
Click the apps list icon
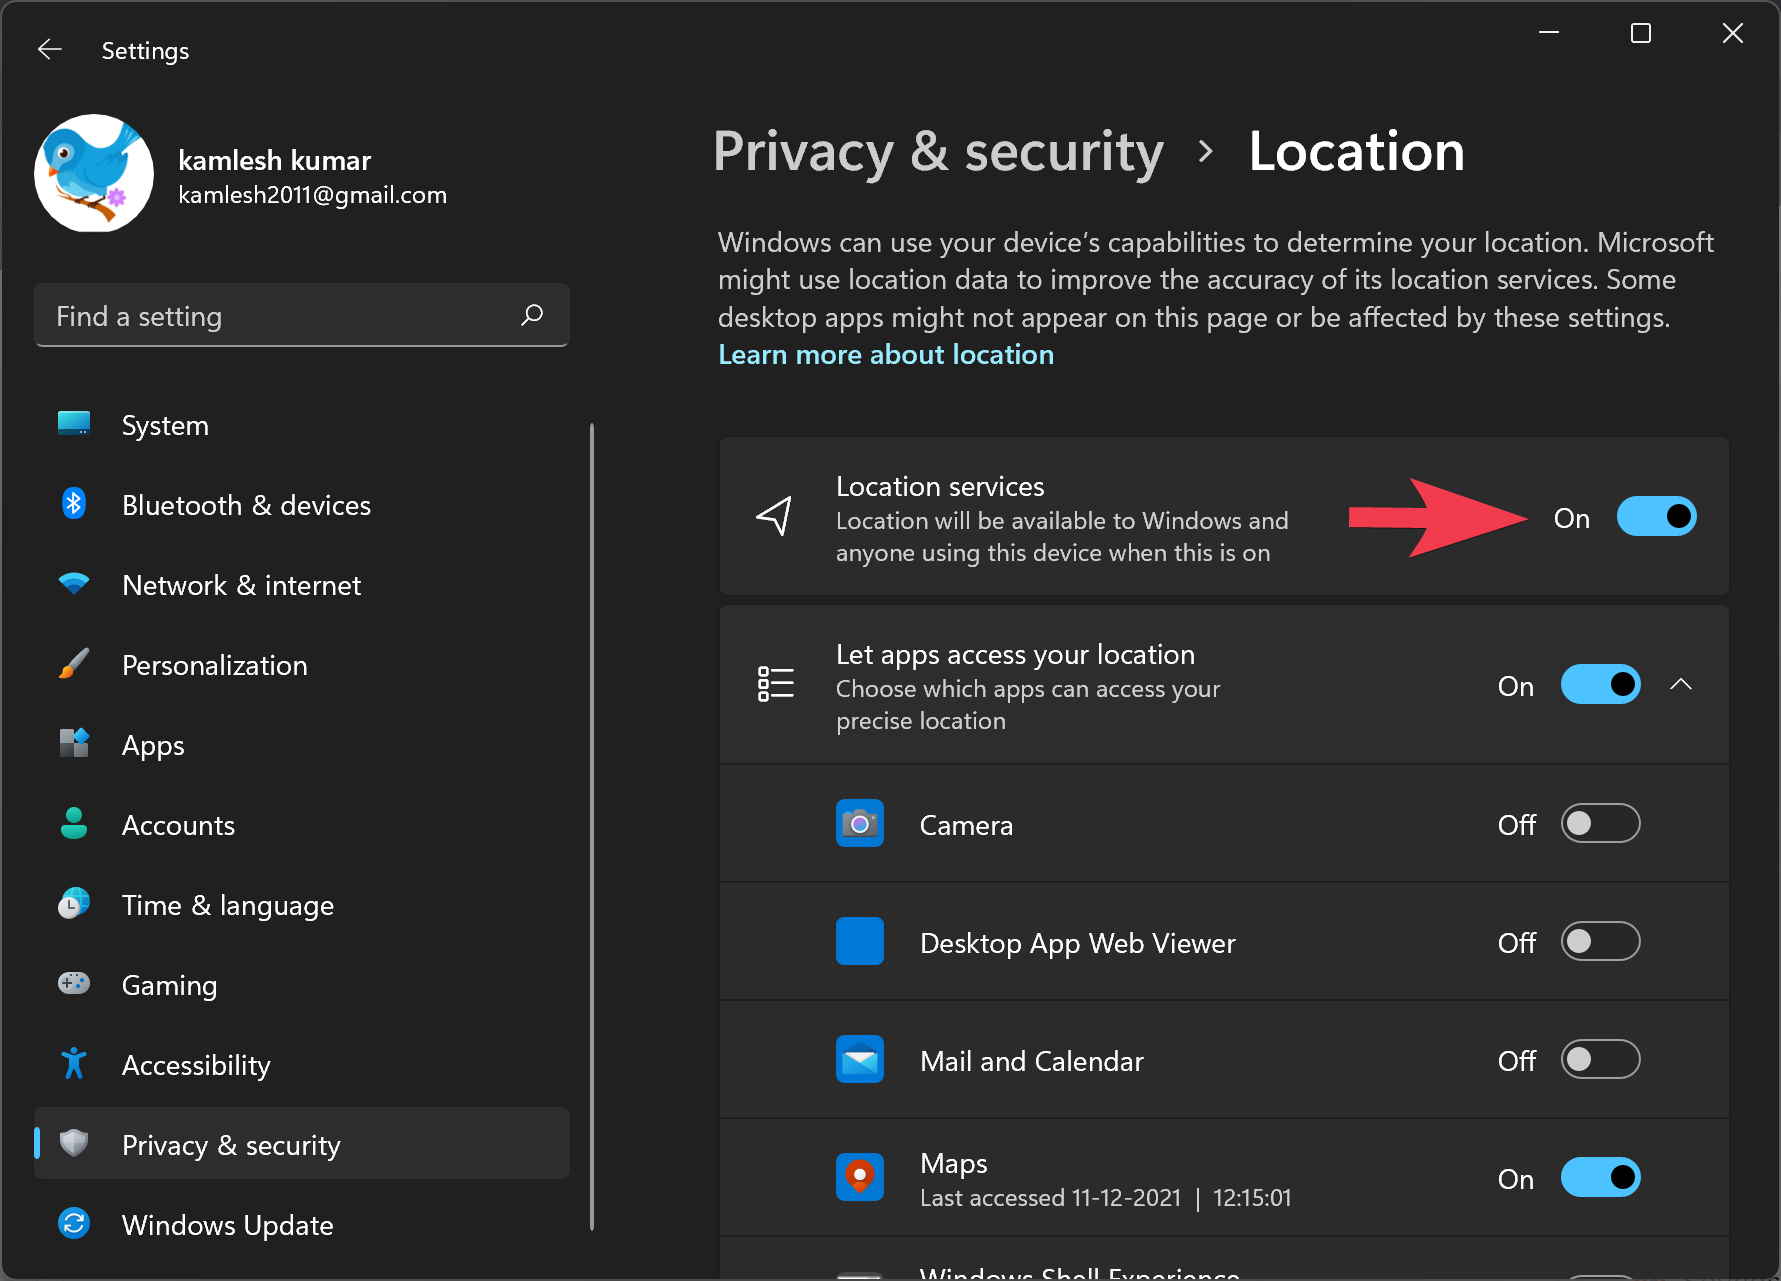(775, 684)
